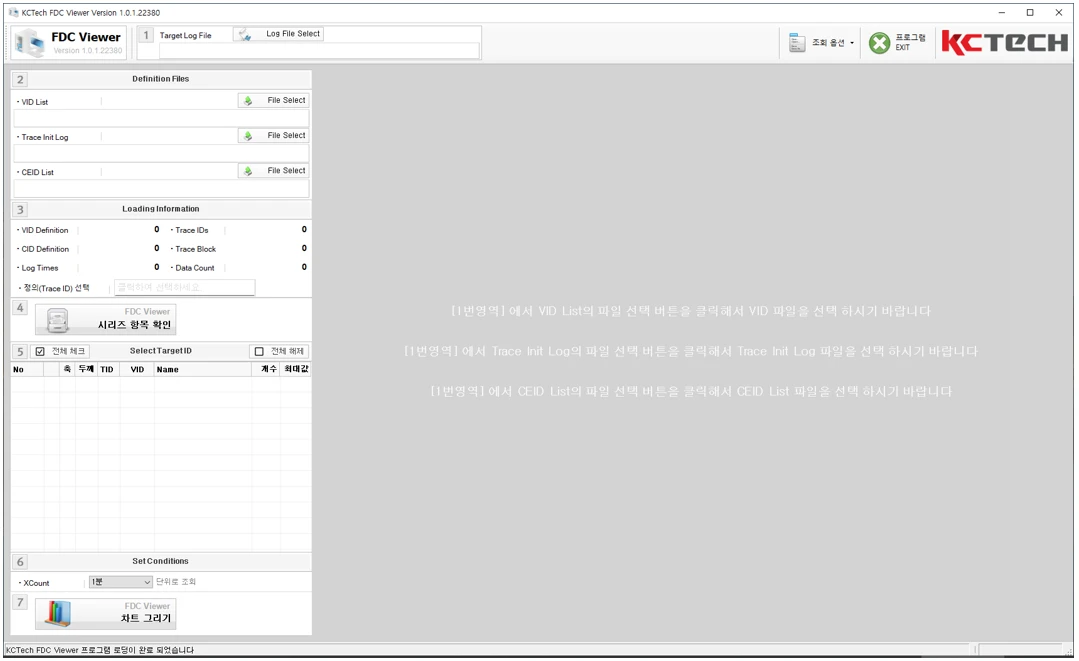Click File Select for CEID List
The height and width of the screenshot is (661, 1079).
(274, 171)
